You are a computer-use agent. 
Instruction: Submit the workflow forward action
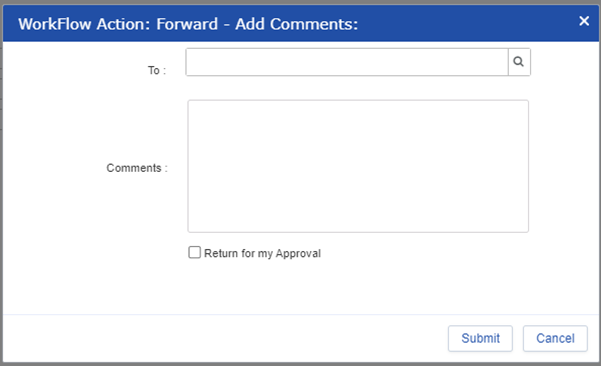(x=480, y=338)
